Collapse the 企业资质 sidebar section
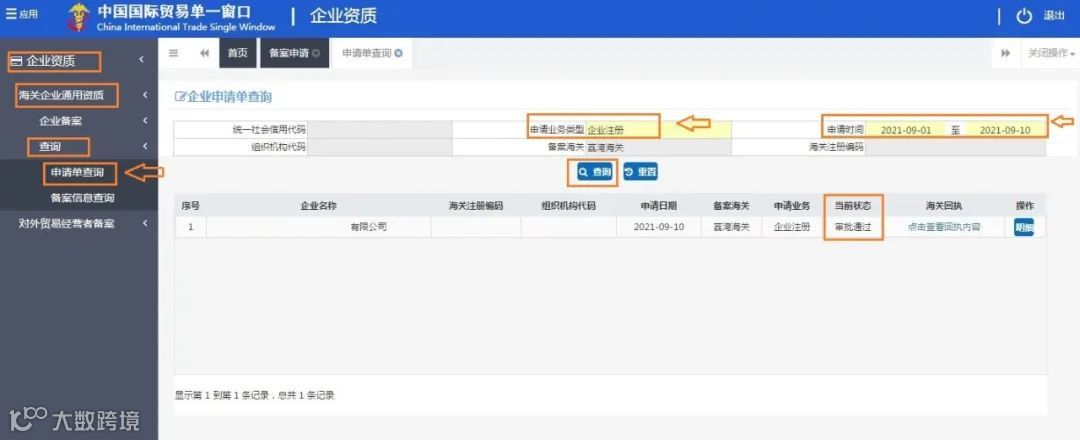Screen dimensions: 1080x440 79,61
